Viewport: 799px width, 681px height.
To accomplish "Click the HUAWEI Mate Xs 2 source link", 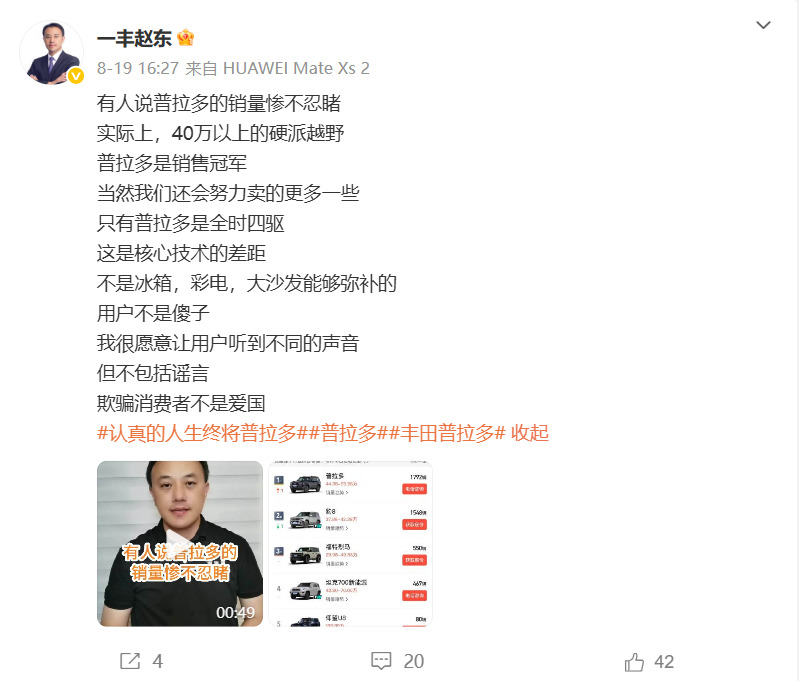I will pos(296,68).
